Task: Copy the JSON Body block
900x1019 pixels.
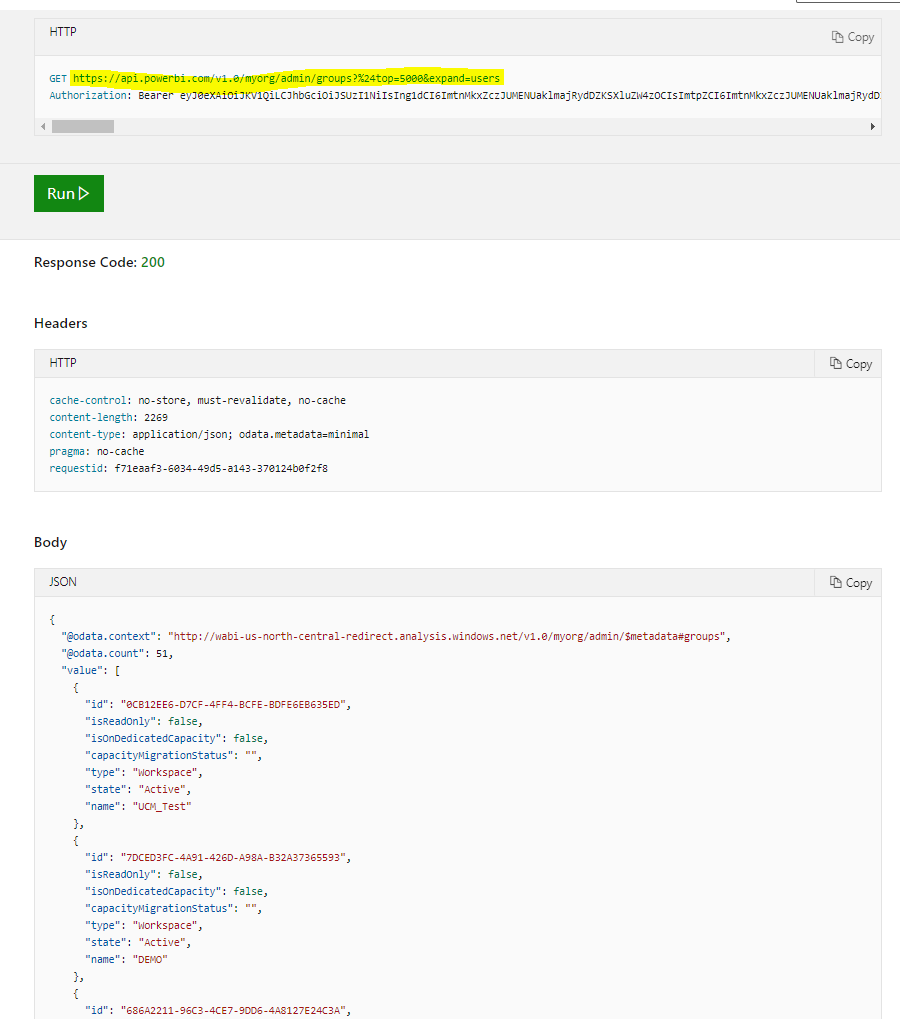Action: click(851, 583)
